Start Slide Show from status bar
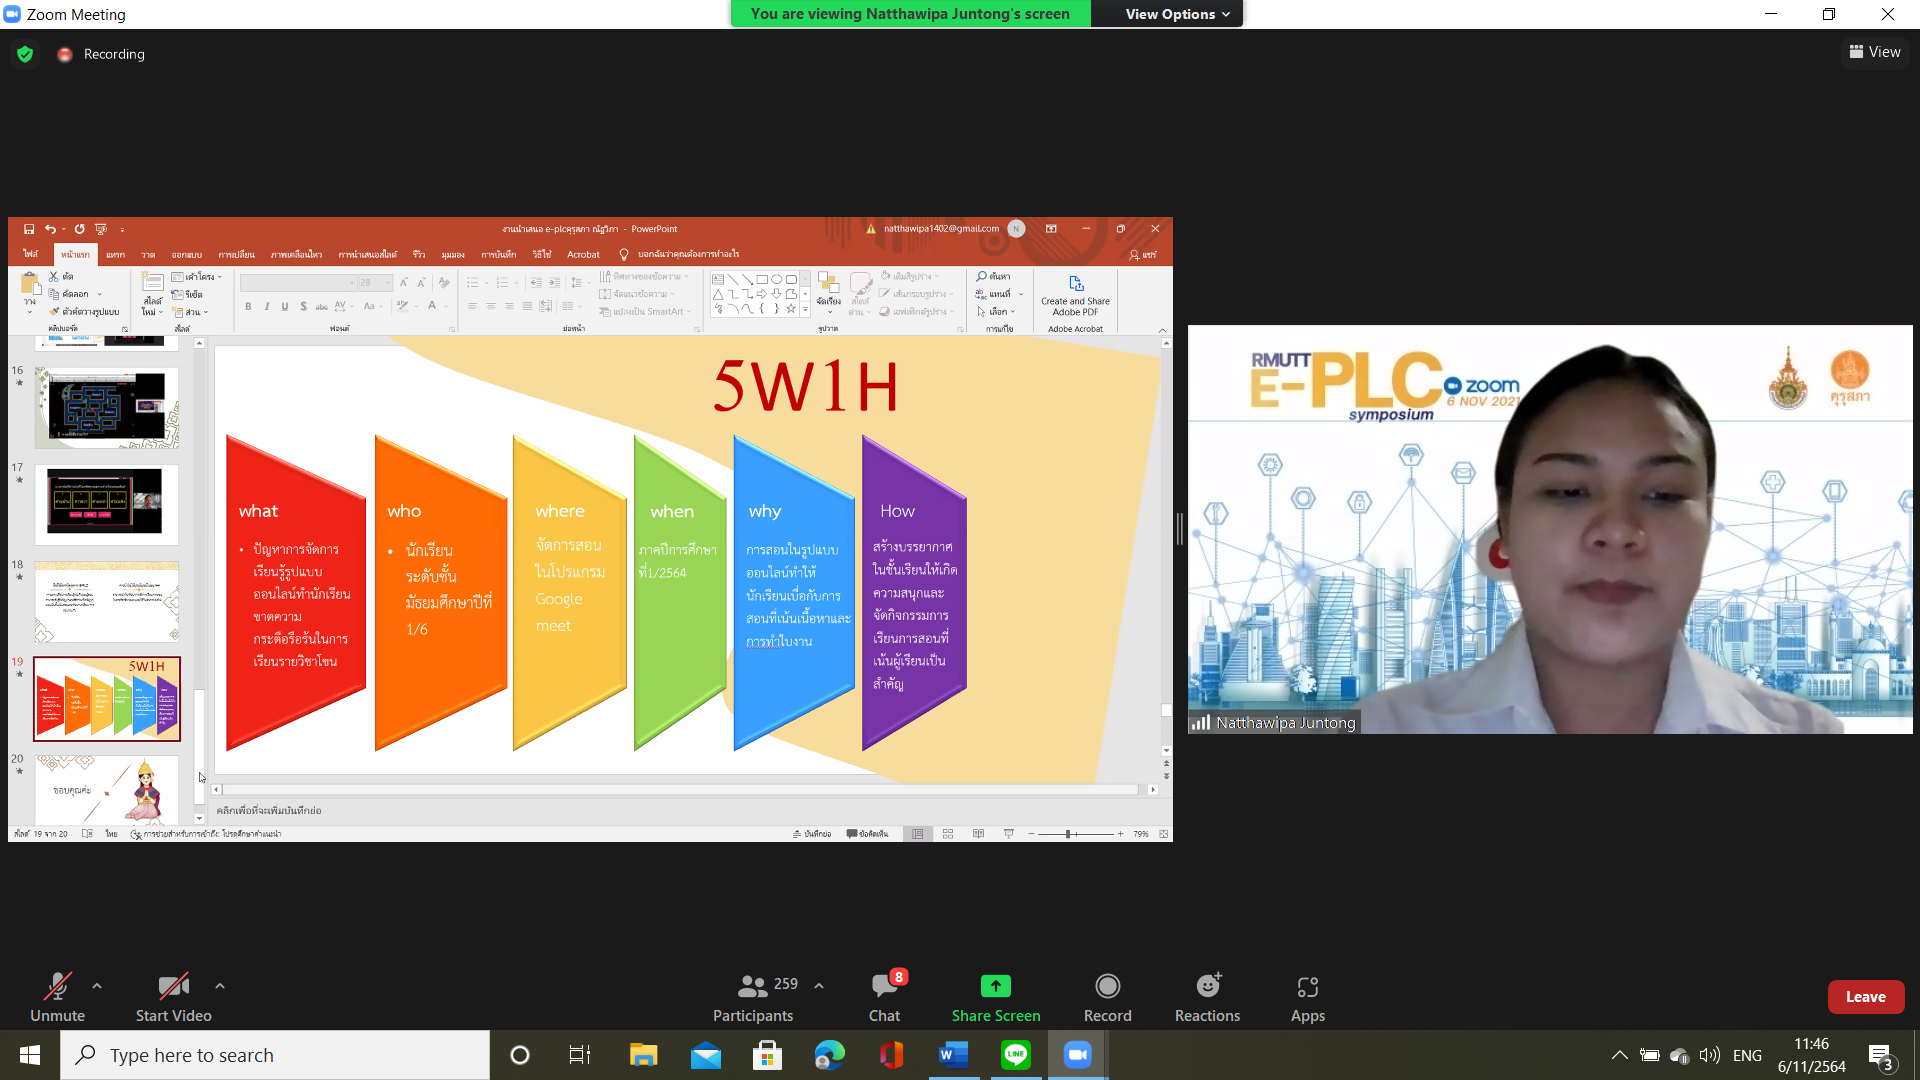1920x1080 pixels. 1008,834
